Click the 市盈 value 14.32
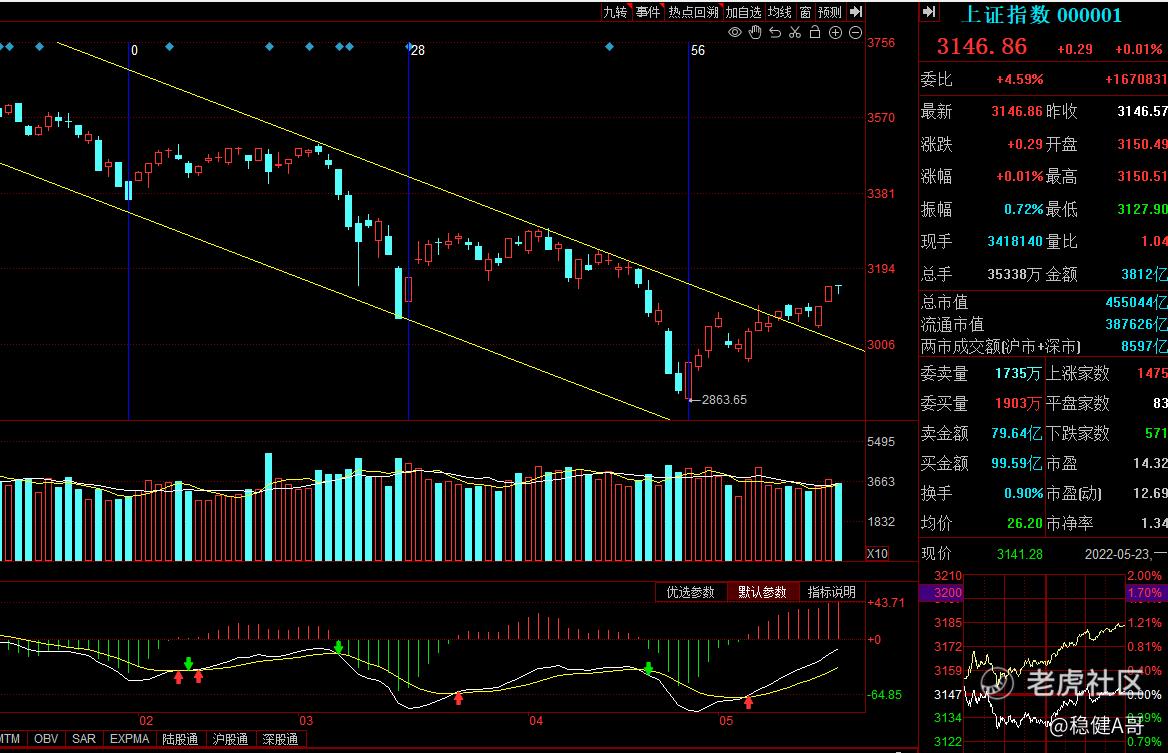 coord(1149,463)
